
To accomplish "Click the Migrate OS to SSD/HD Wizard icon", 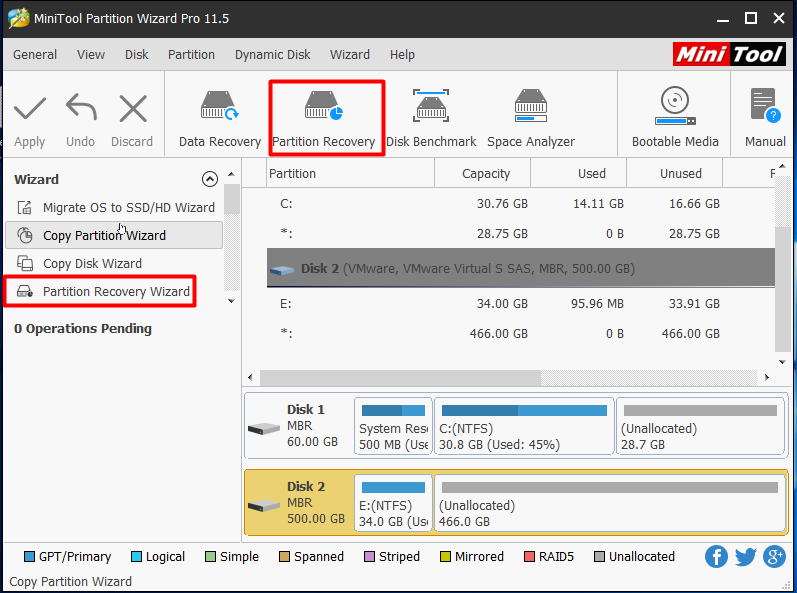I will (x=25, y=207).
